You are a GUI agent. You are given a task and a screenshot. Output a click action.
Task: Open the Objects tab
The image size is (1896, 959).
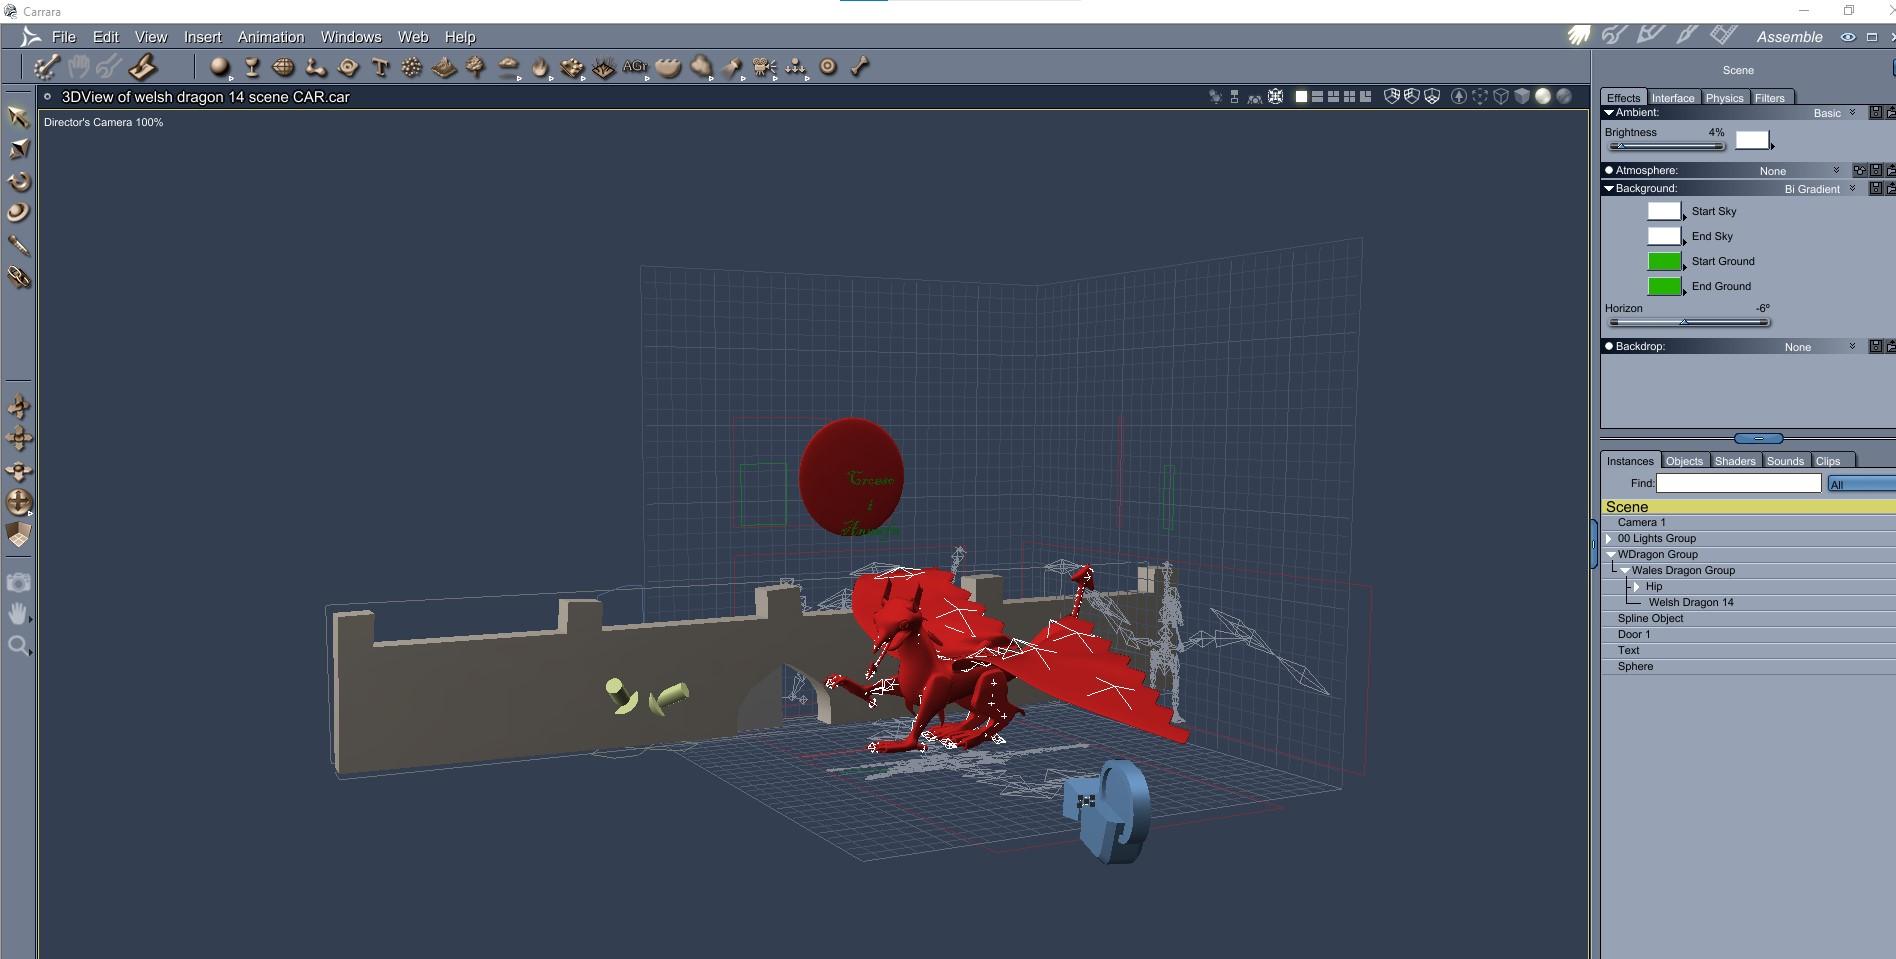(1684, 461)
